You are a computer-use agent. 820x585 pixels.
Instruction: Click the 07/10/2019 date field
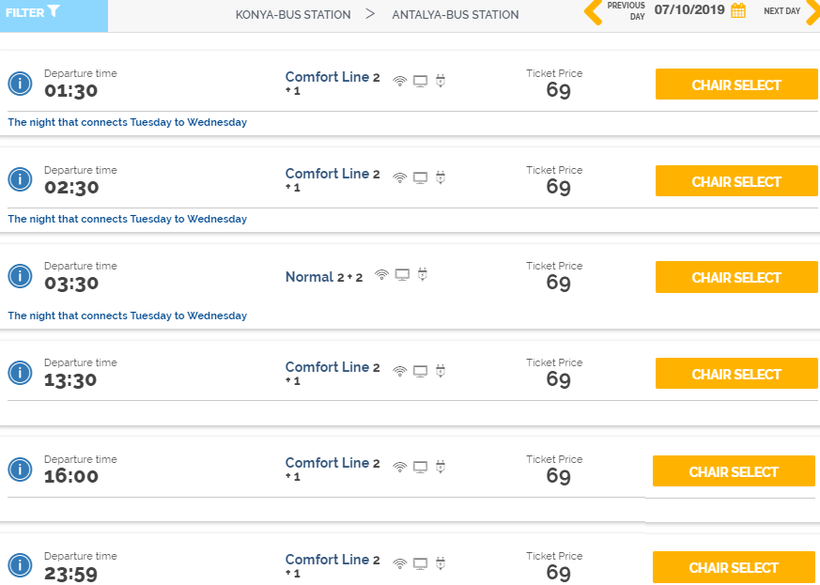689,11
